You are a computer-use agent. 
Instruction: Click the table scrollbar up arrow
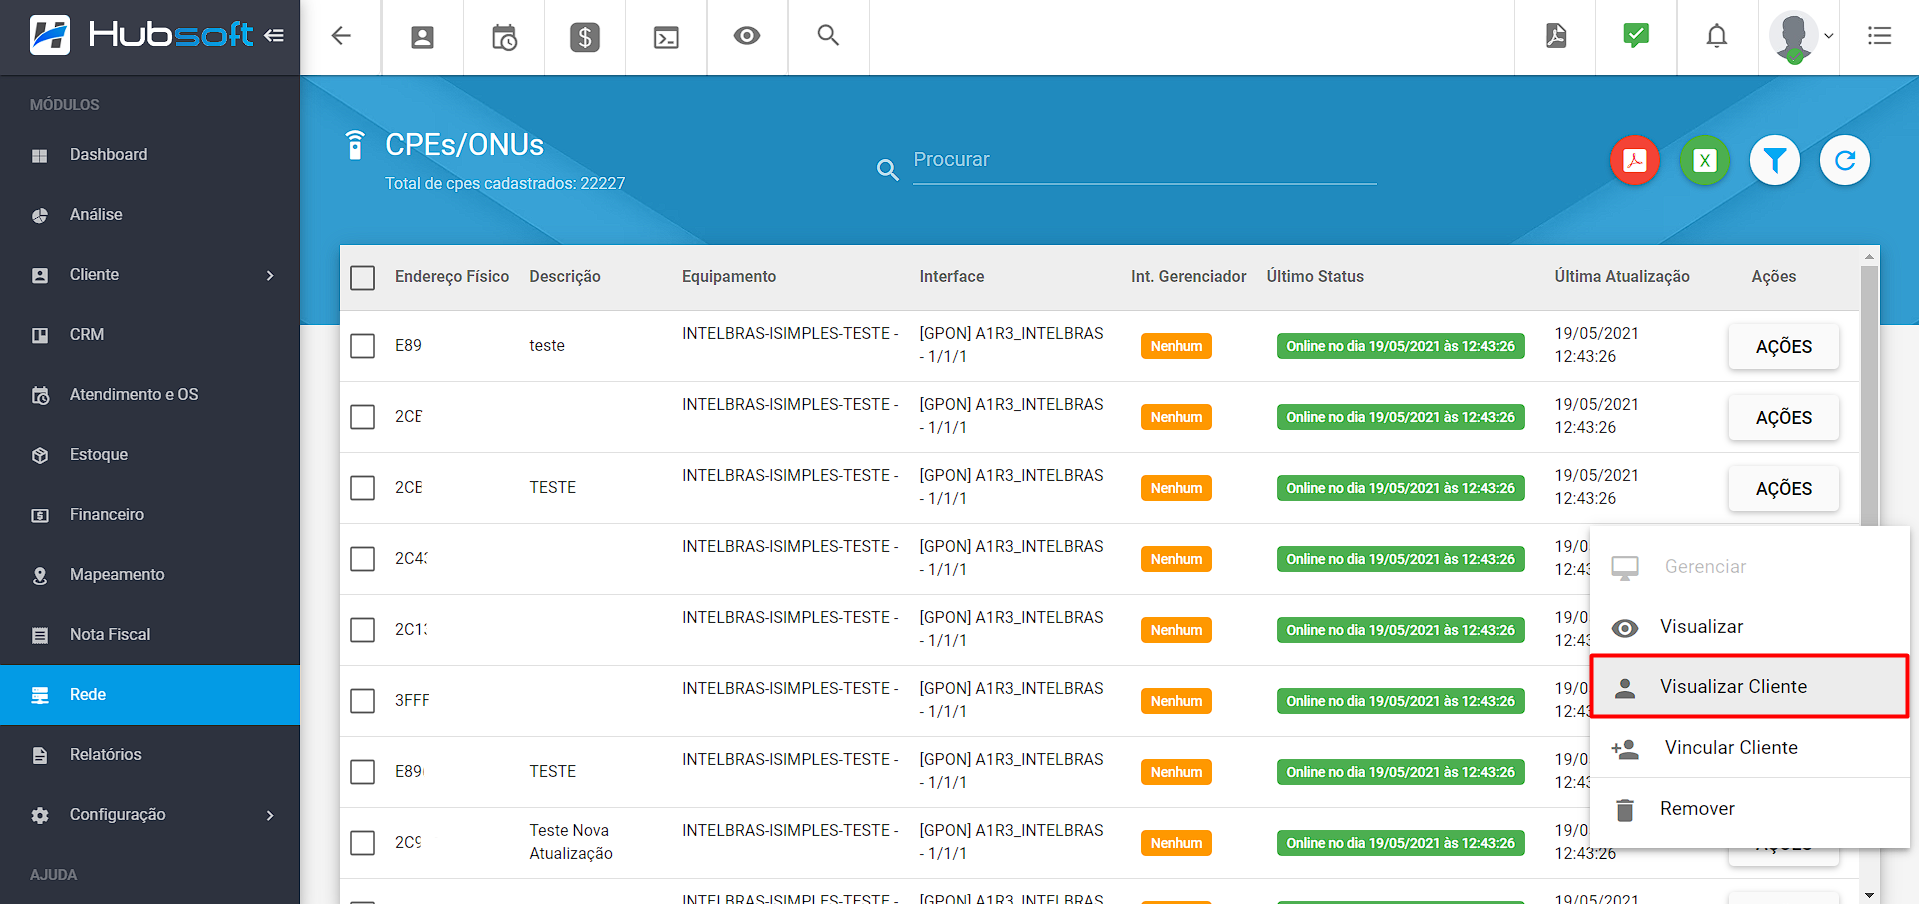1869,256
